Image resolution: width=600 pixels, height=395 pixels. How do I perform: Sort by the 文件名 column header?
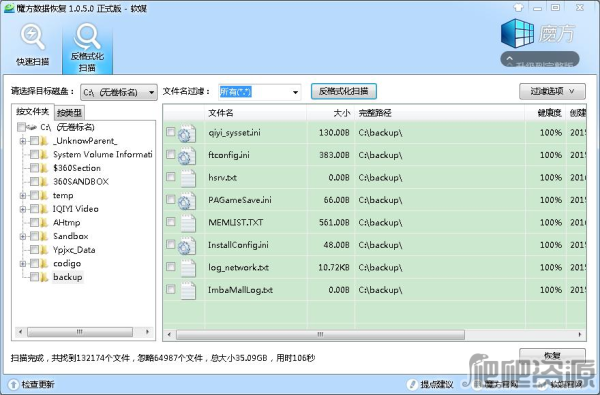click(255, 113)
